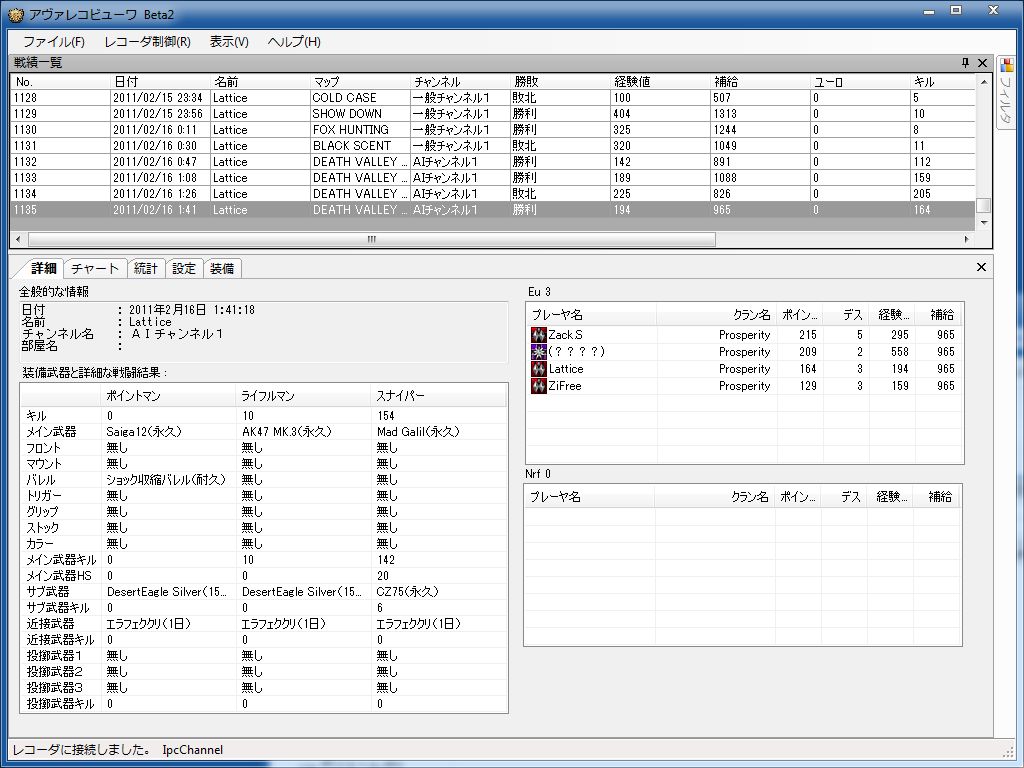Sort records by チャンネル column header
This screenshot has width=1024, height=768.
pyautogui.click(x=460, y=82)
